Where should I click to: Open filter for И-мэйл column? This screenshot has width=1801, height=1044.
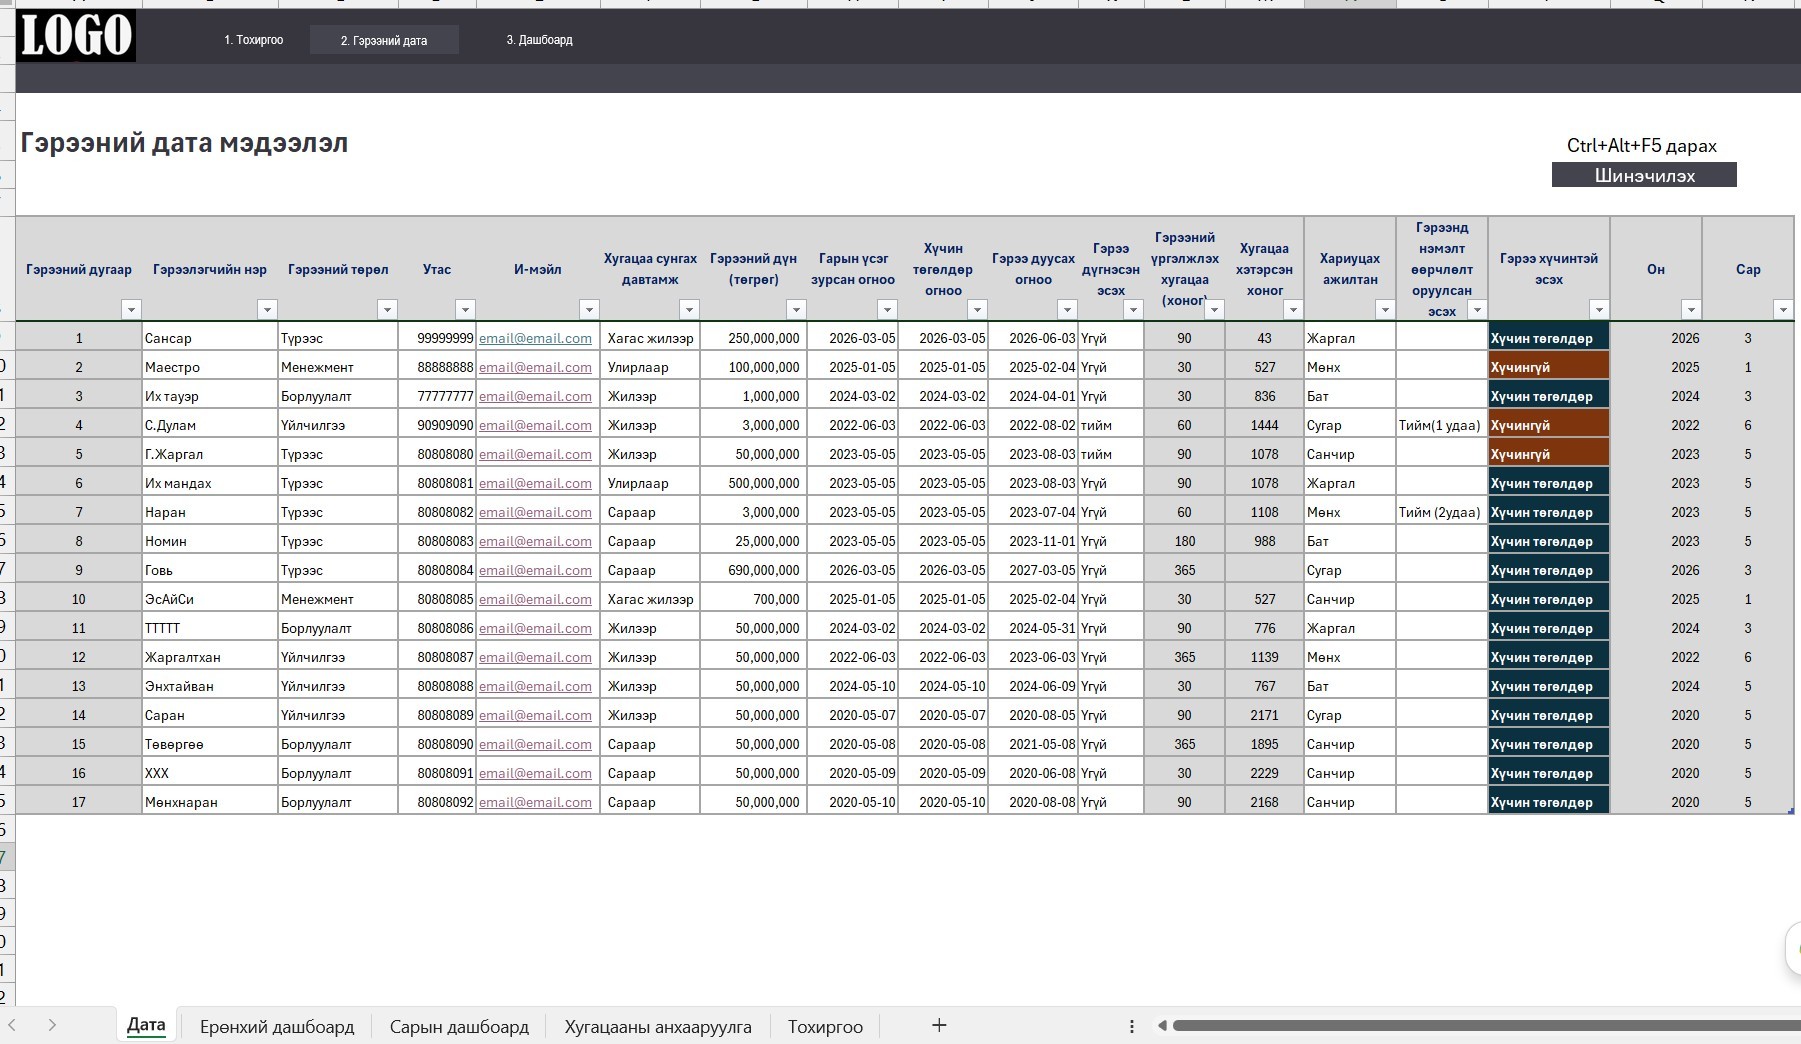pyautogui.click(x=589, y=310)
